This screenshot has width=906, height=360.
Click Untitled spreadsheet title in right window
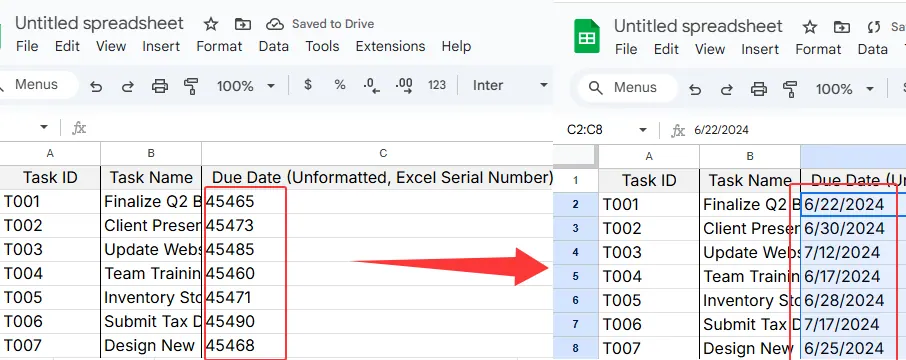(698, 26)
